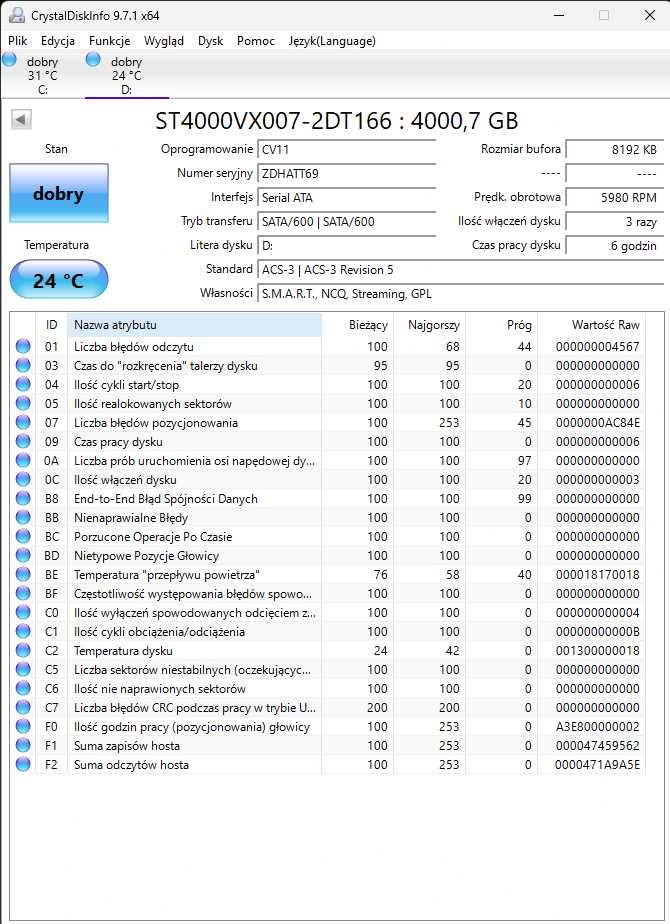Click status orb for 05 realokowanych sektorów
The image size is (670, 924).
(23, 404)
